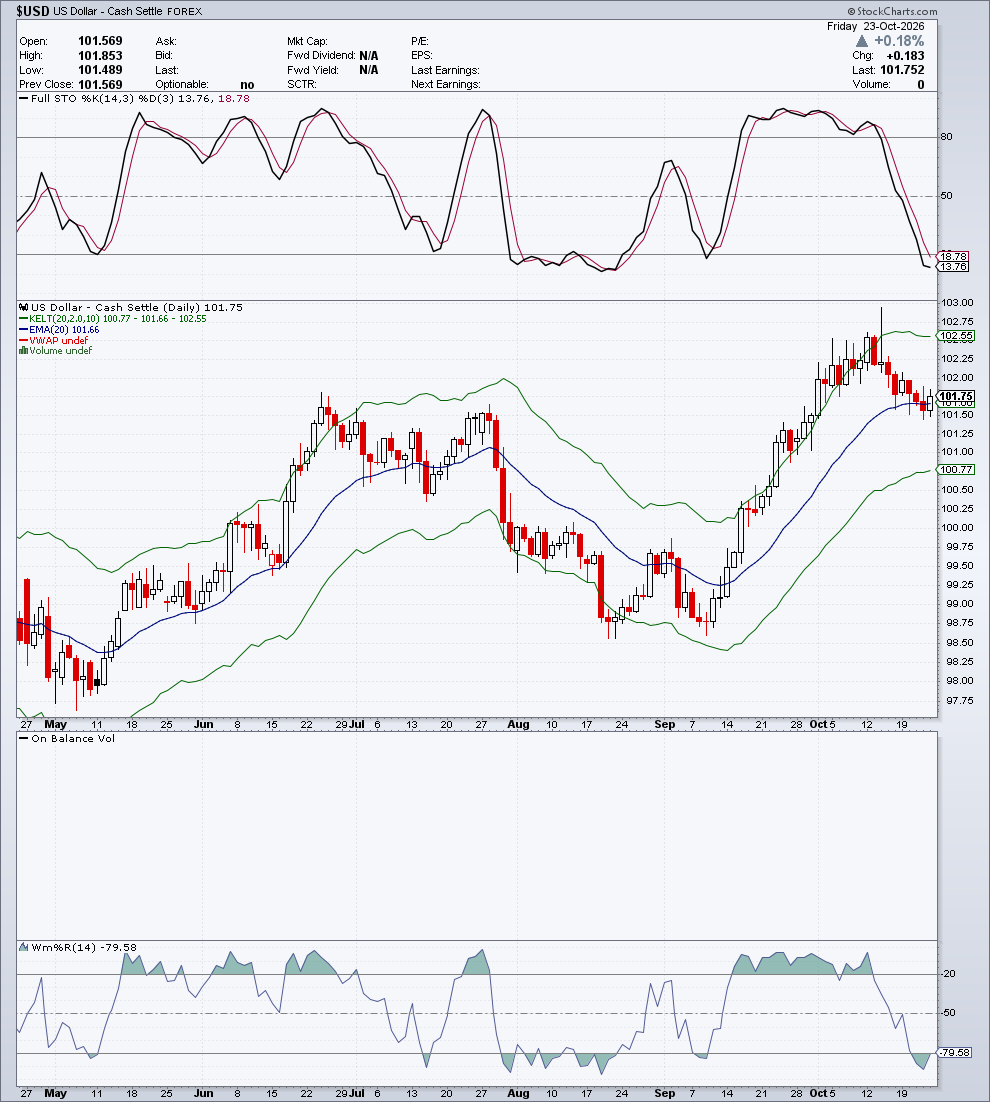Click the Sep label under the price chart
The width and height of the screenshot is (990, 1102).
(x=664, y=724)
